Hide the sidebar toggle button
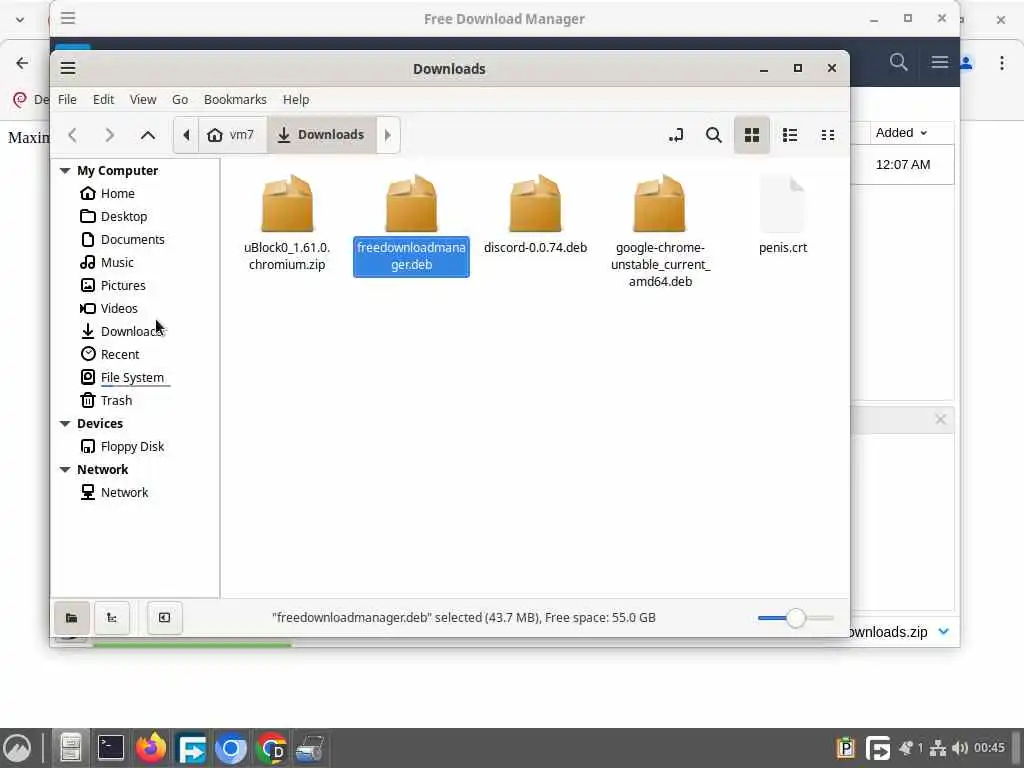 coord(165,618)
